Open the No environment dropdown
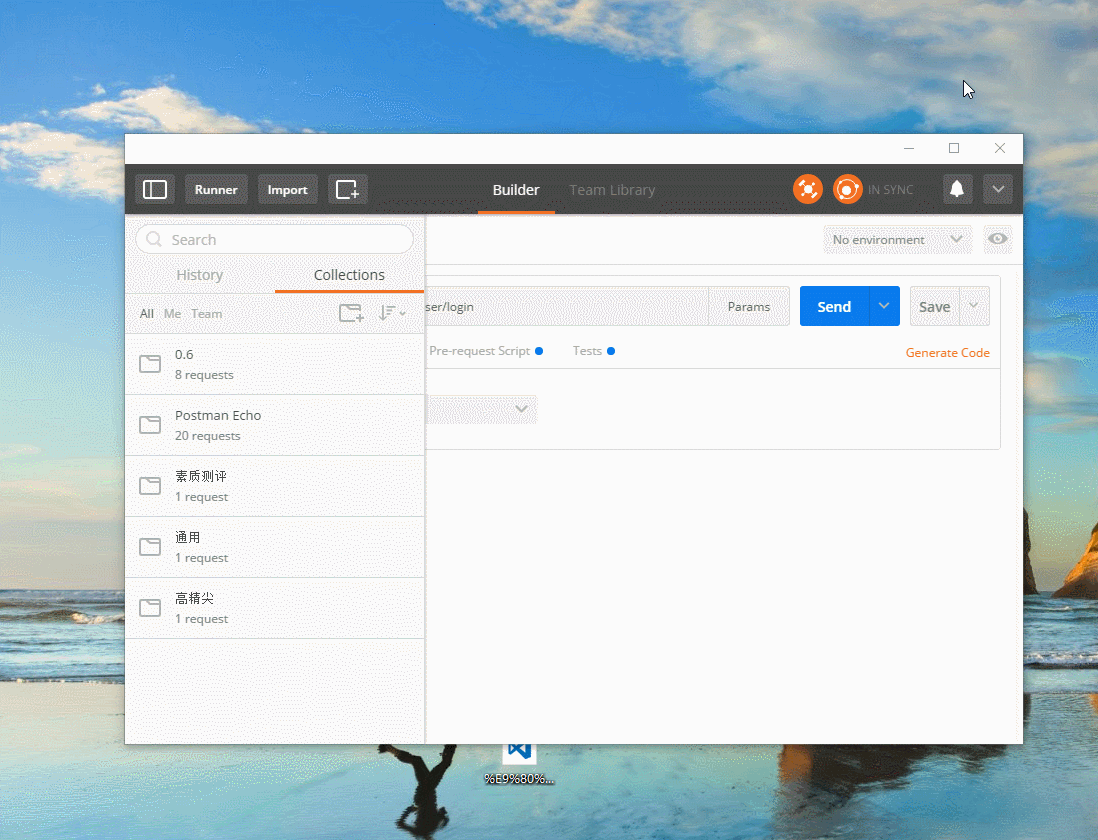 pos(898,239)
